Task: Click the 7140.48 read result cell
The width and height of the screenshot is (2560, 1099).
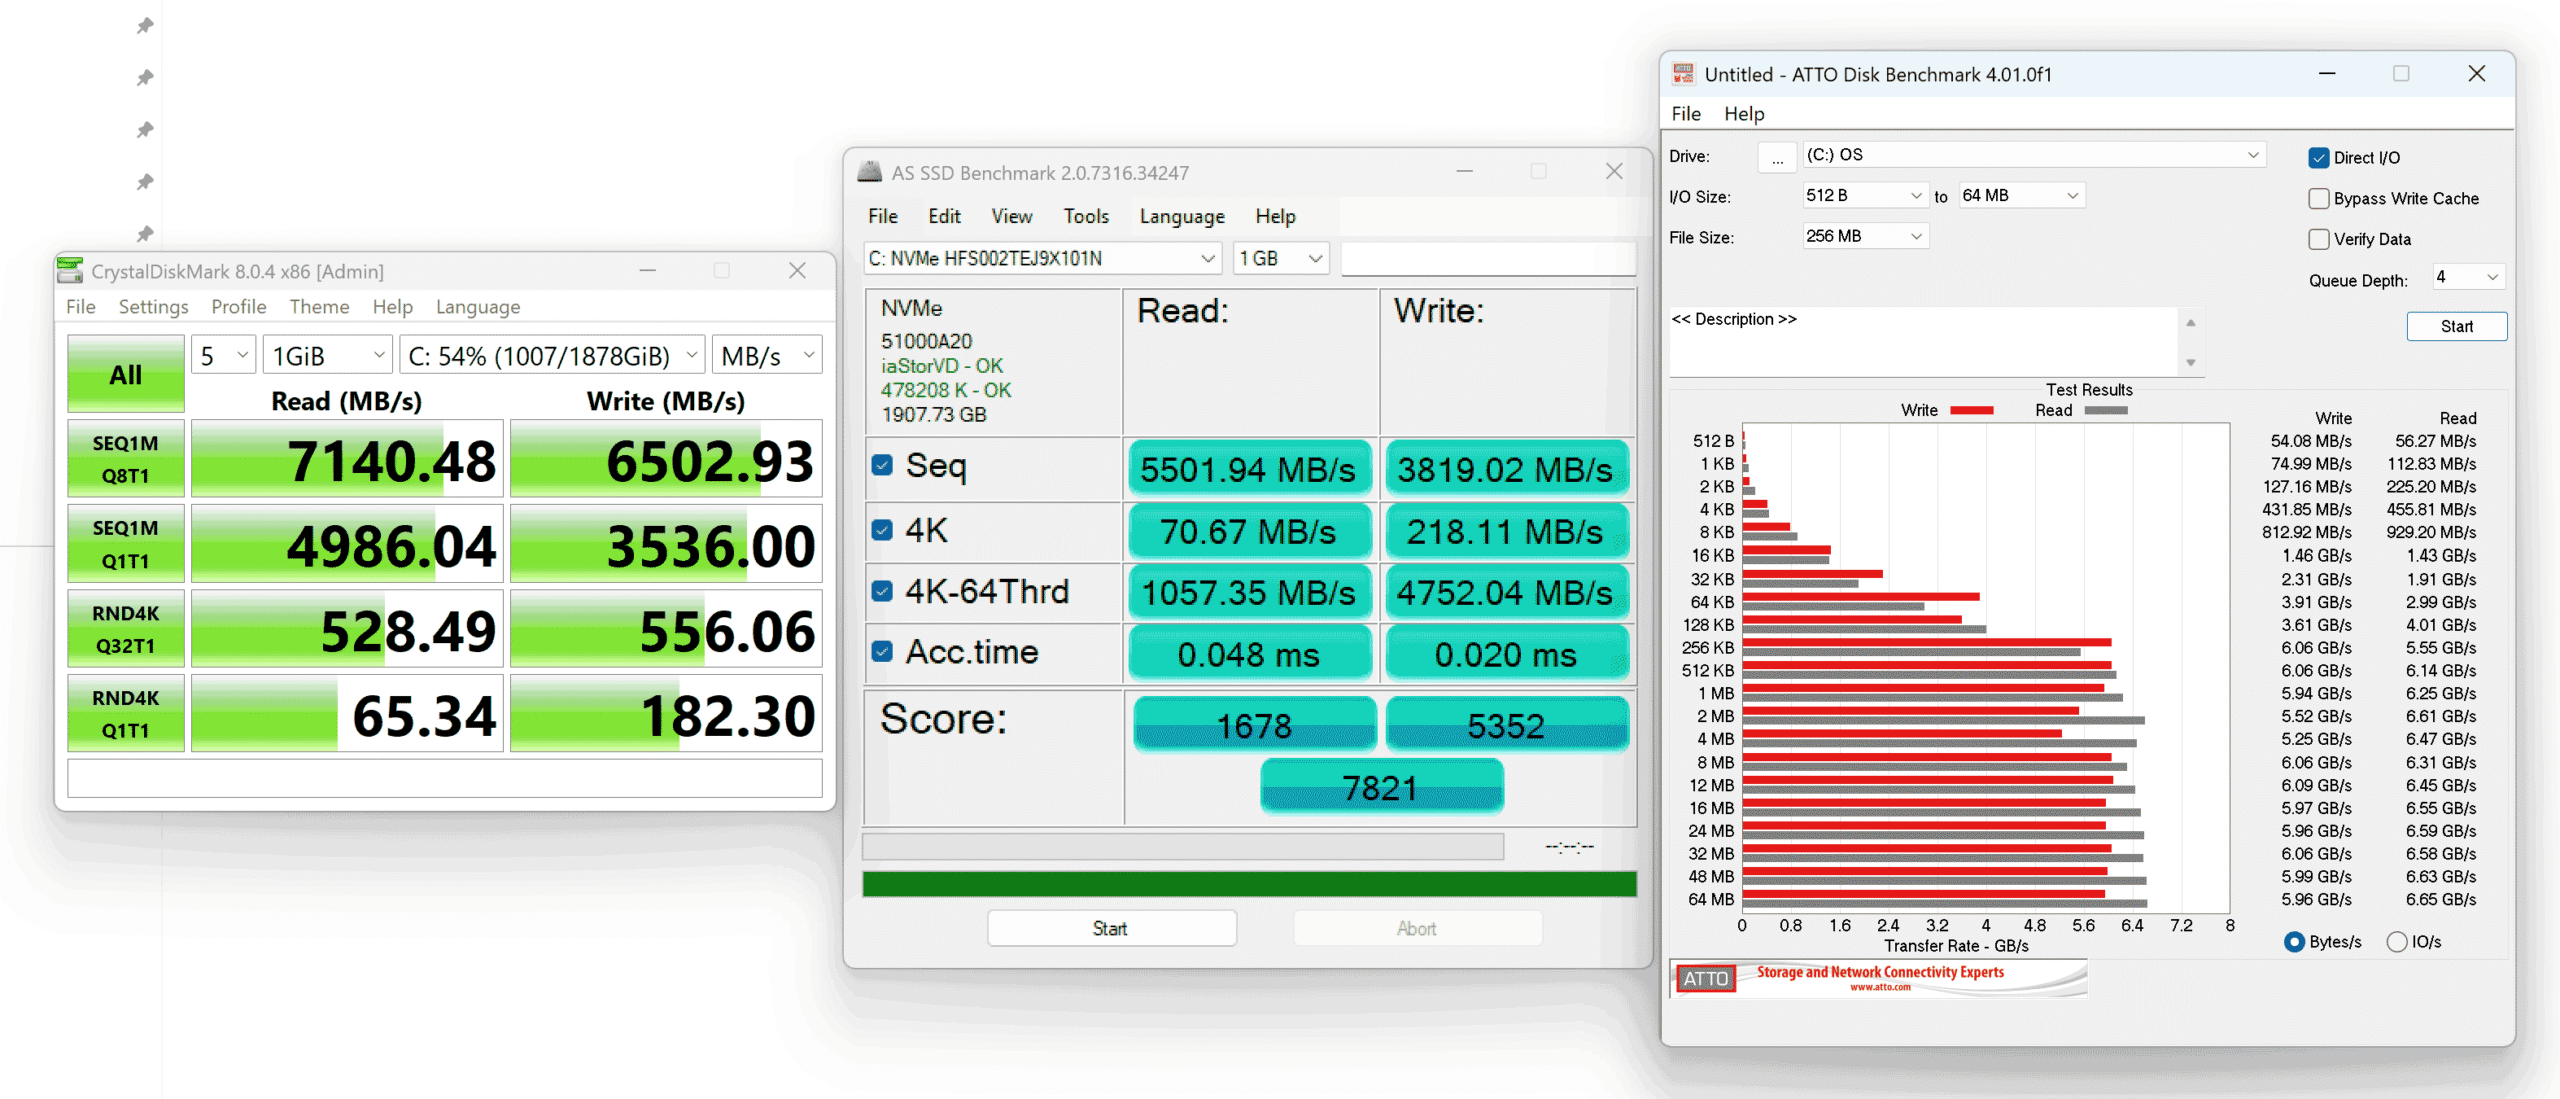Action: point(346,459)
